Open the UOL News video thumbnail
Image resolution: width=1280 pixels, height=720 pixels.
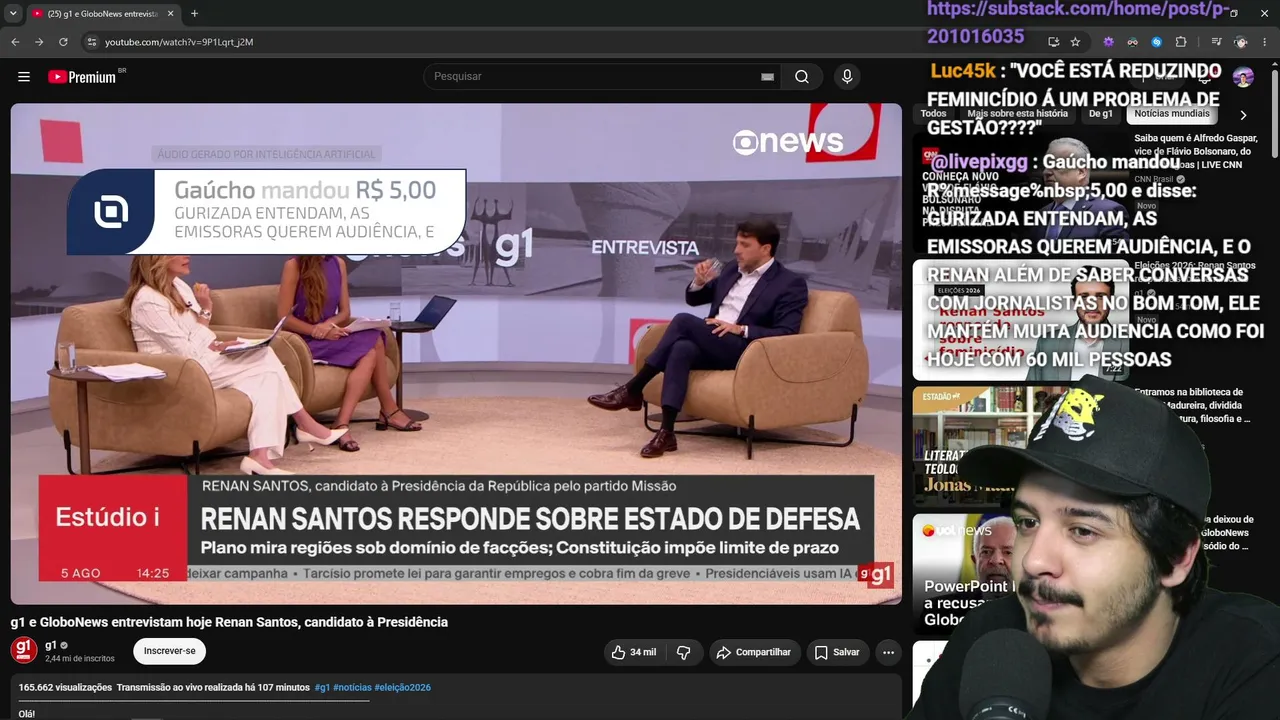tap(1020, 574)
